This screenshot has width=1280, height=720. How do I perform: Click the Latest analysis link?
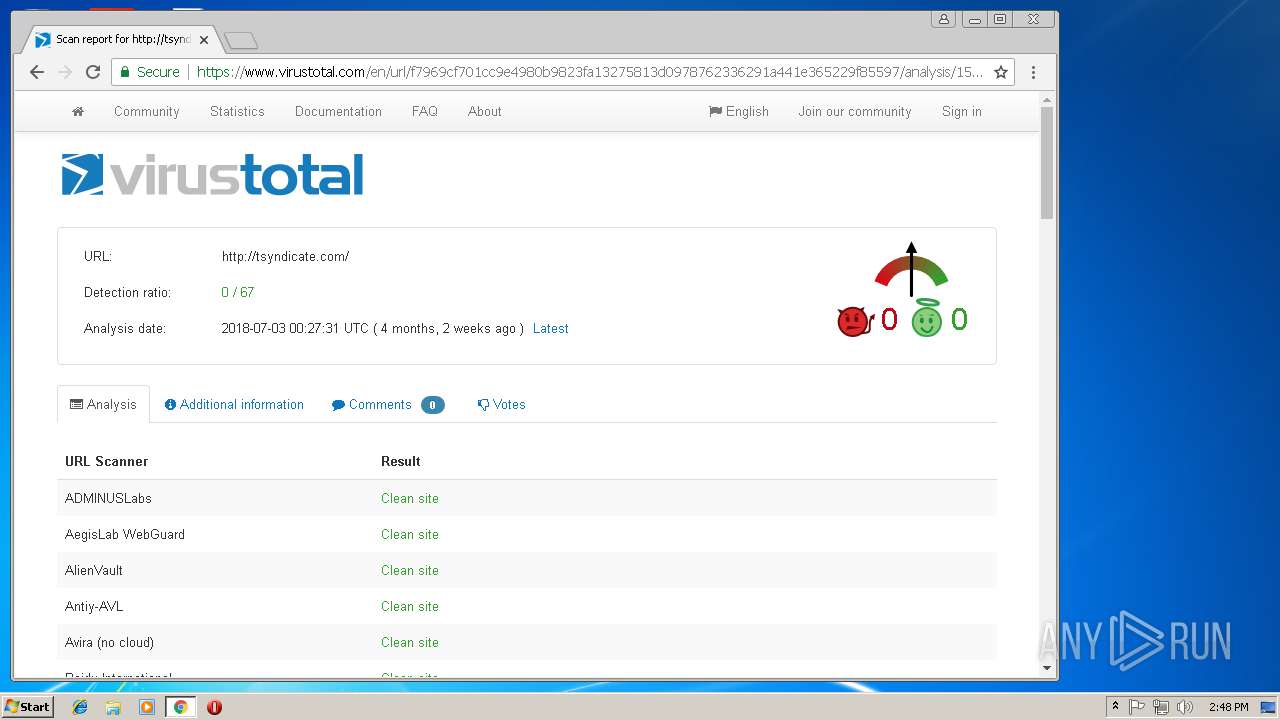tap(551, 328)
